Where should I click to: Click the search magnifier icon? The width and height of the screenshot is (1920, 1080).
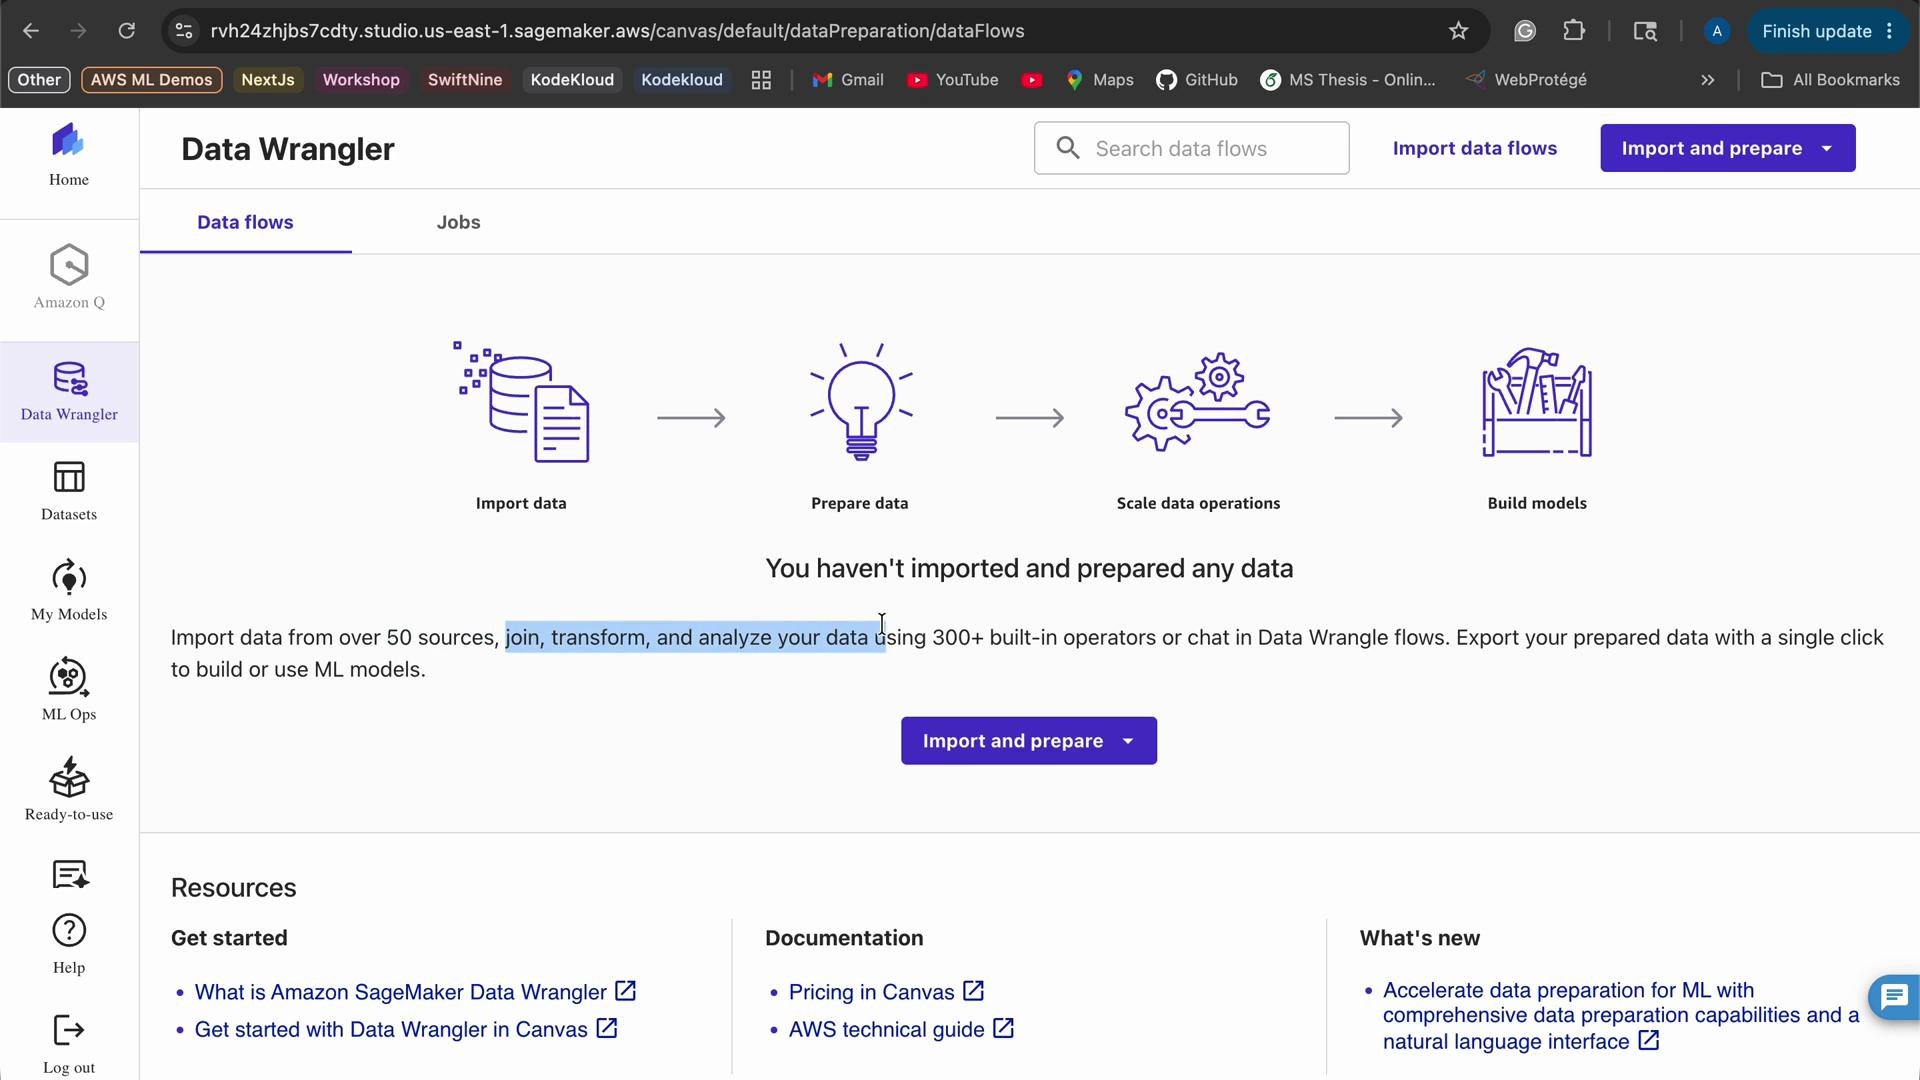1067,148
